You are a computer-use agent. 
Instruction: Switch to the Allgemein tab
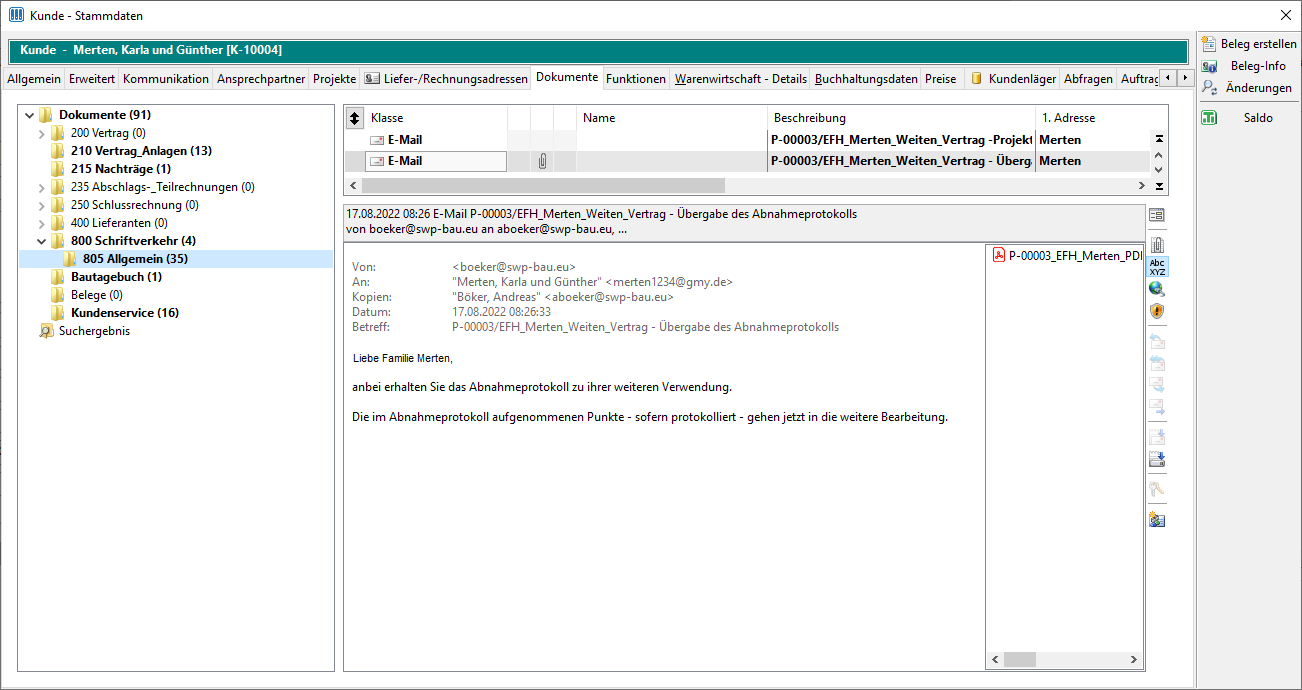pyautogui.click(x=34, y=79)
